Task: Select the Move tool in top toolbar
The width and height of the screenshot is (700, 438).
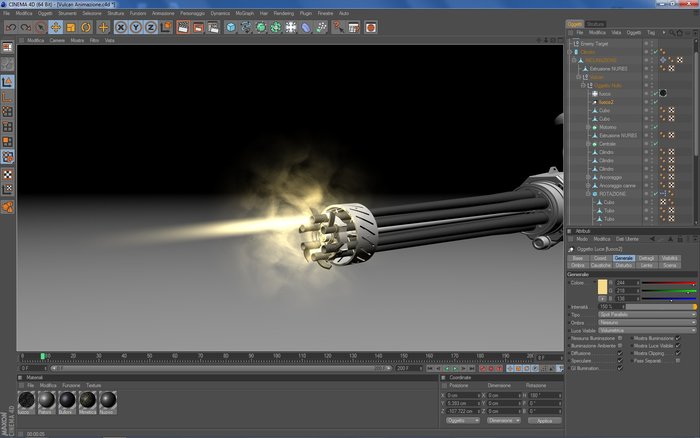Action: pyautogui.click(x=56, y=28)
